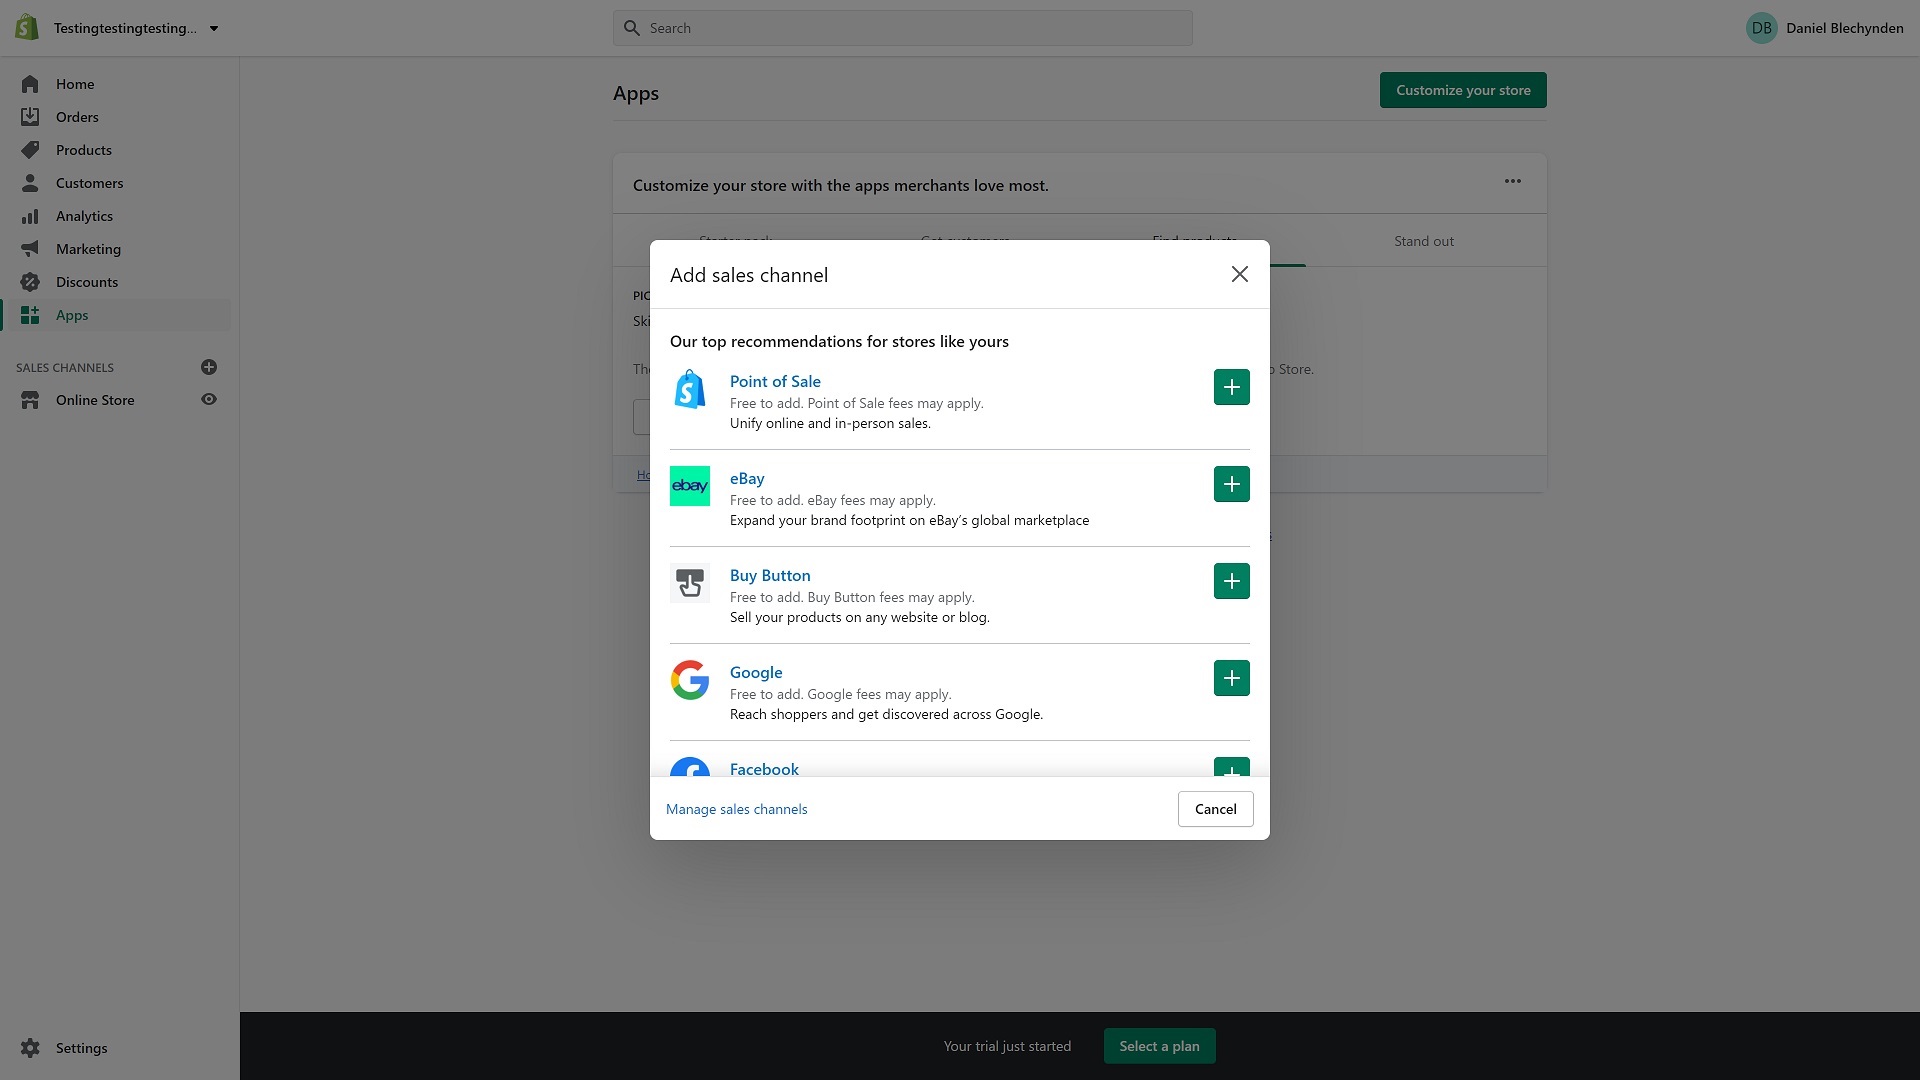Click Select a plan button
Viewport: 1920px width, 1080px height.
[x=1159, y=1046]
